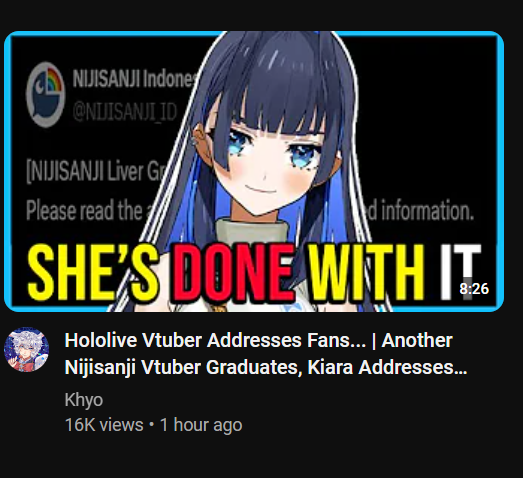
Task: Click the NIJISANJI rainbow logo in thumbnail
Action: click(x=45, y=94)
